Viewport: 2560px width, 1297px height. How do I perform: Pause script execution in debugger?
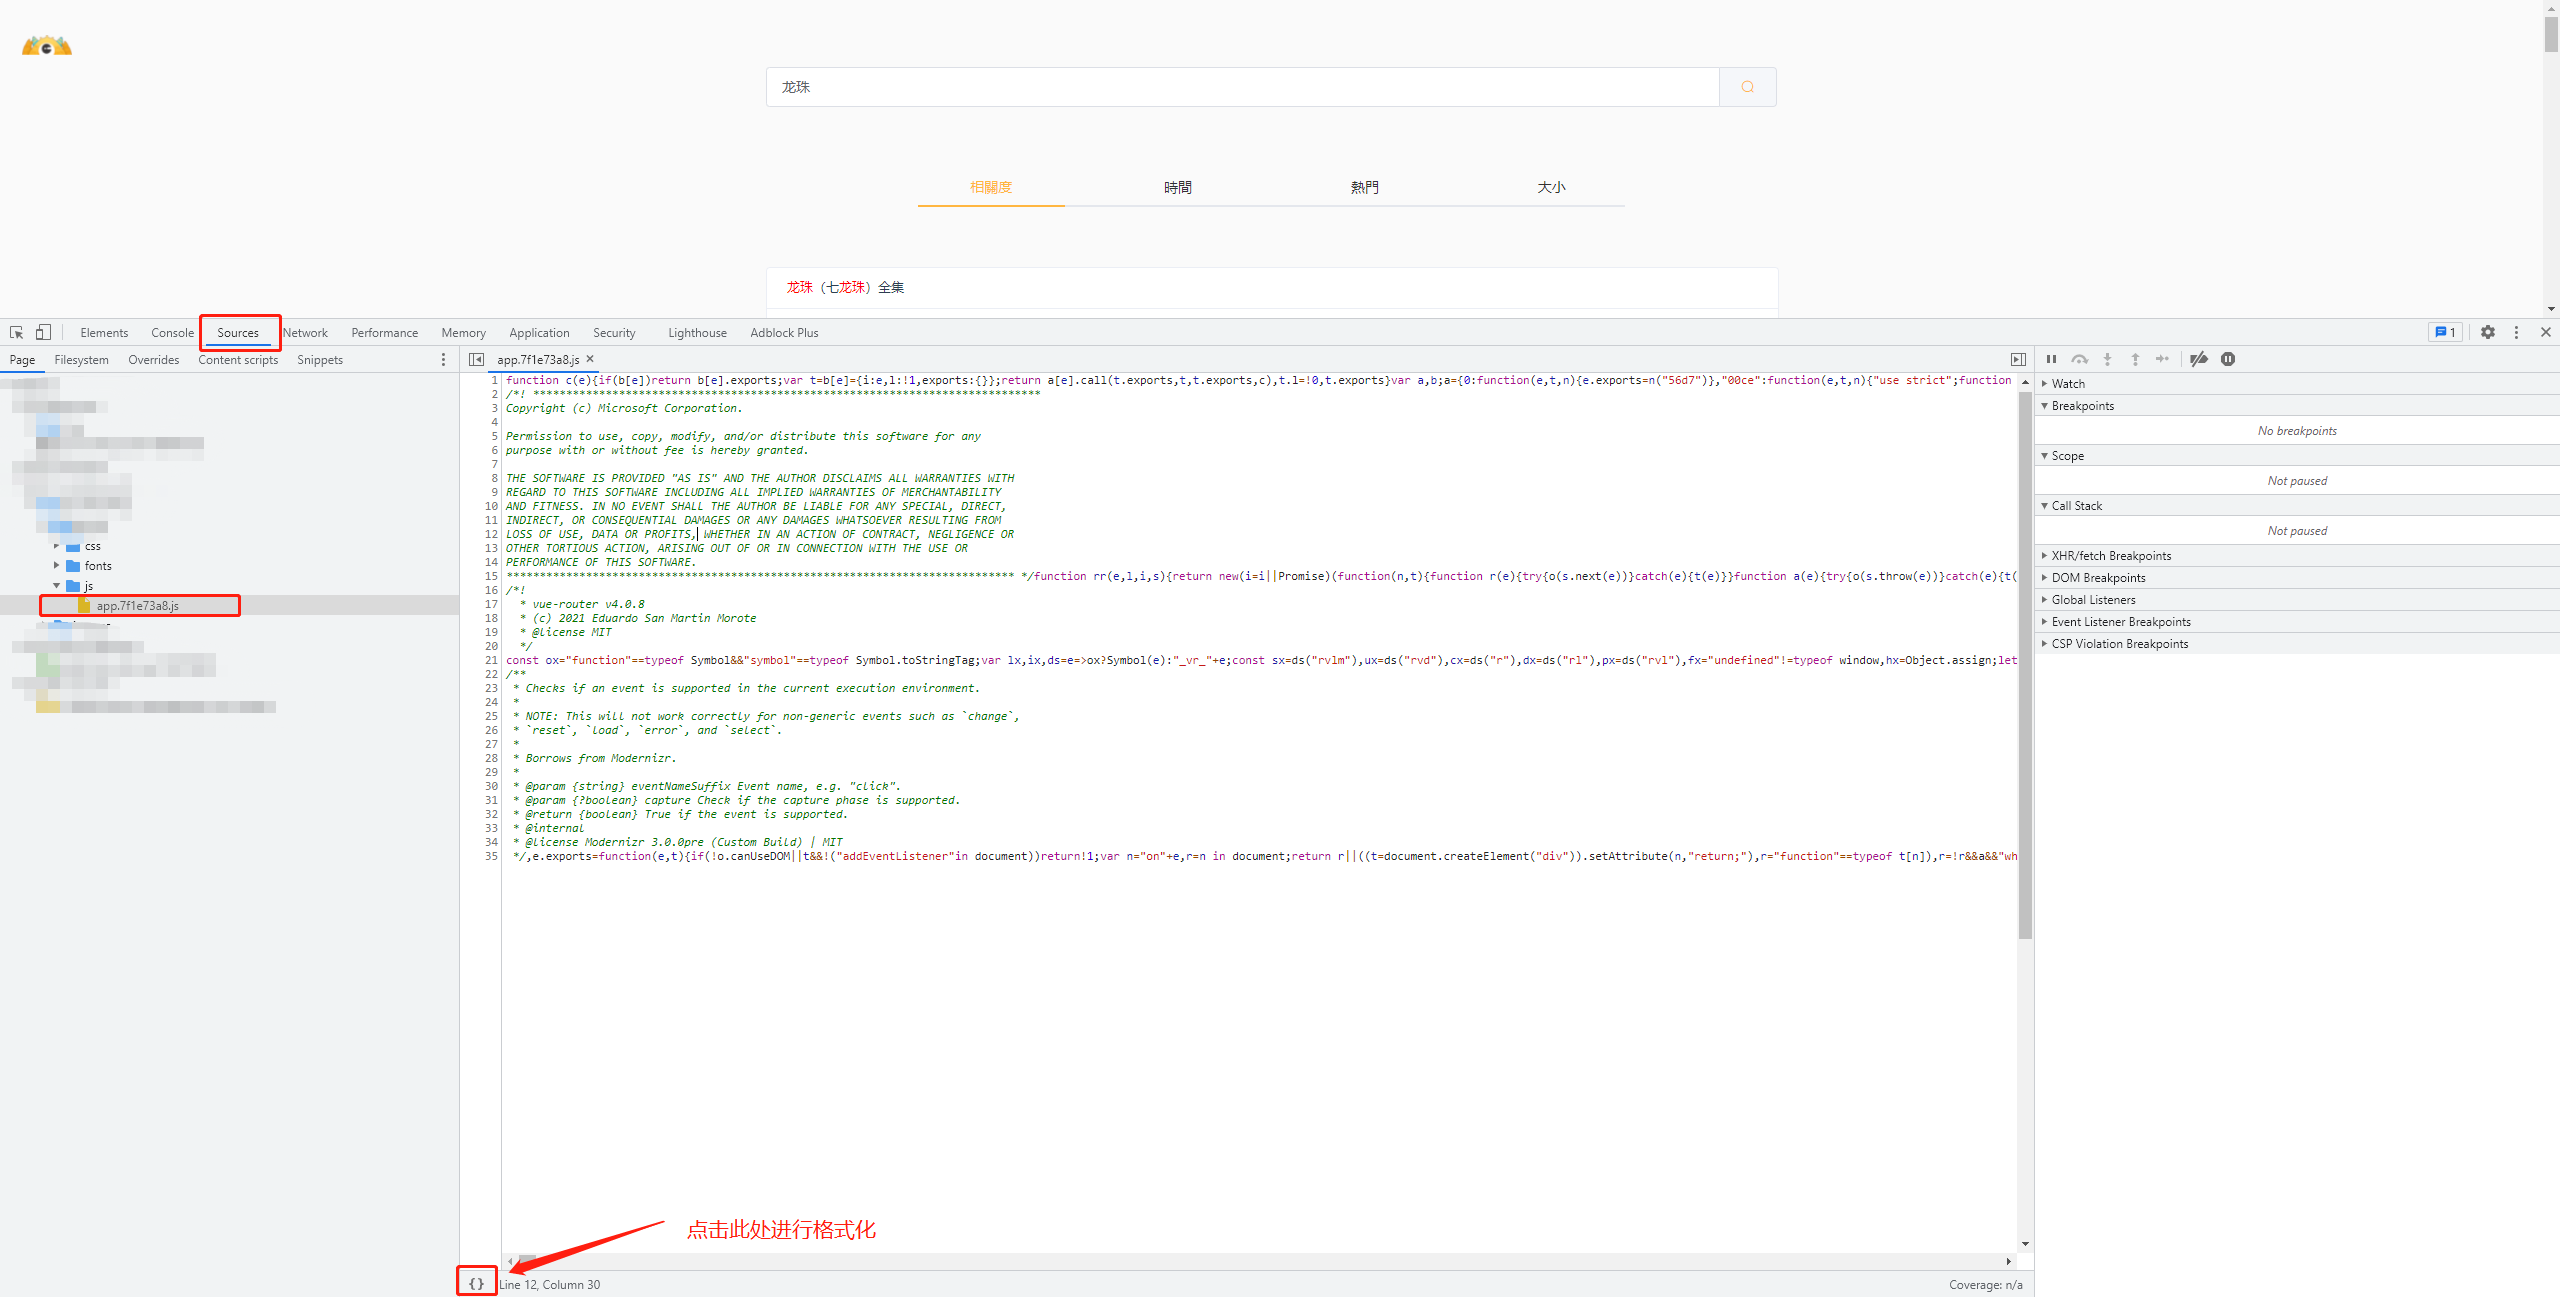2051,359
